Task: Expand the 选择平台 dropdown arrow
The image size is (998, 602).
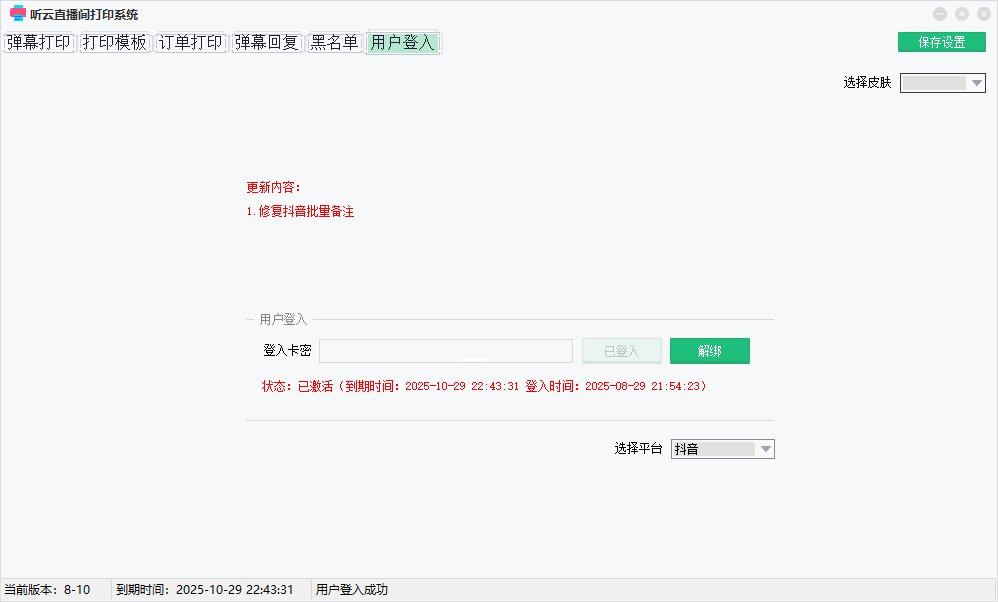Action: tap(766, 449)
